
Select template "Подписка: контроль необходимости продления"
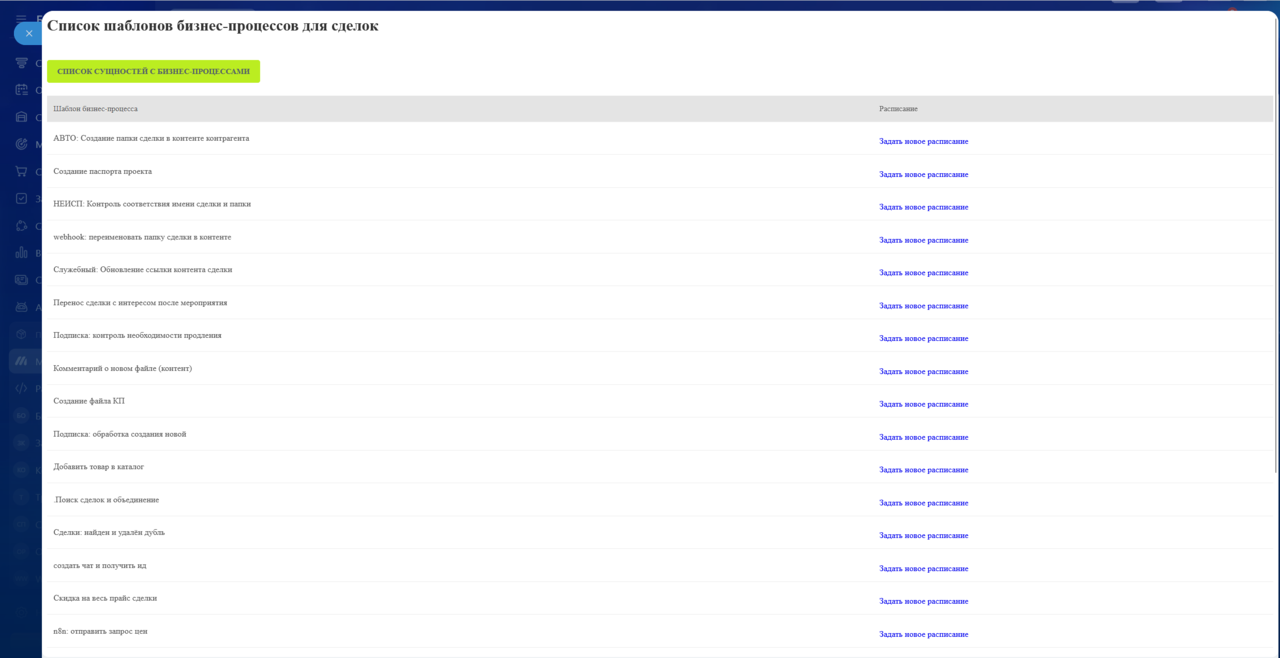point(137,335)
